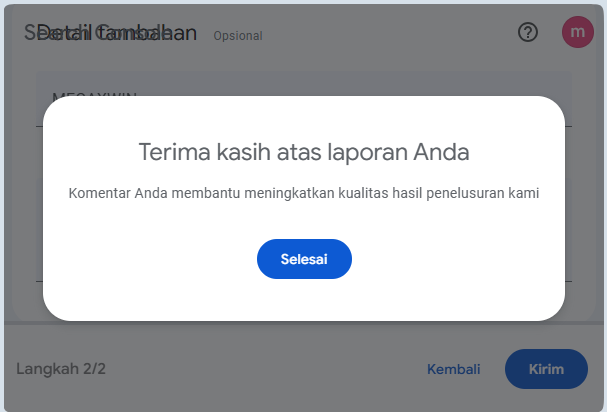
Task: Submit the report with Kirim
Action: 546,369
